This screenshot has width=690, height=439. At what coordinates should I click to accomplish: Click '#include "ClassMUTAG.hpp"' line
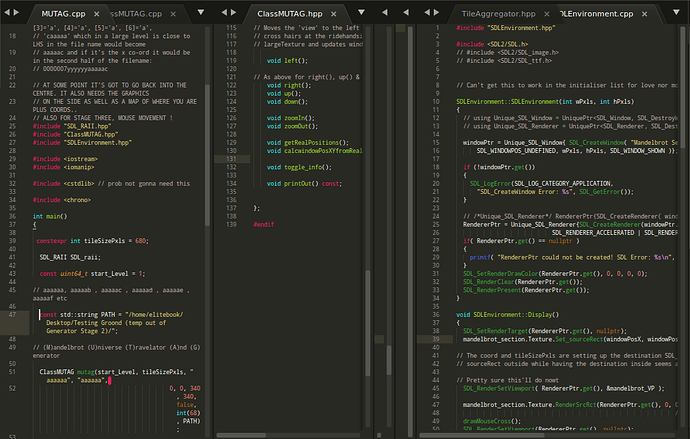(x=75, y=135)
